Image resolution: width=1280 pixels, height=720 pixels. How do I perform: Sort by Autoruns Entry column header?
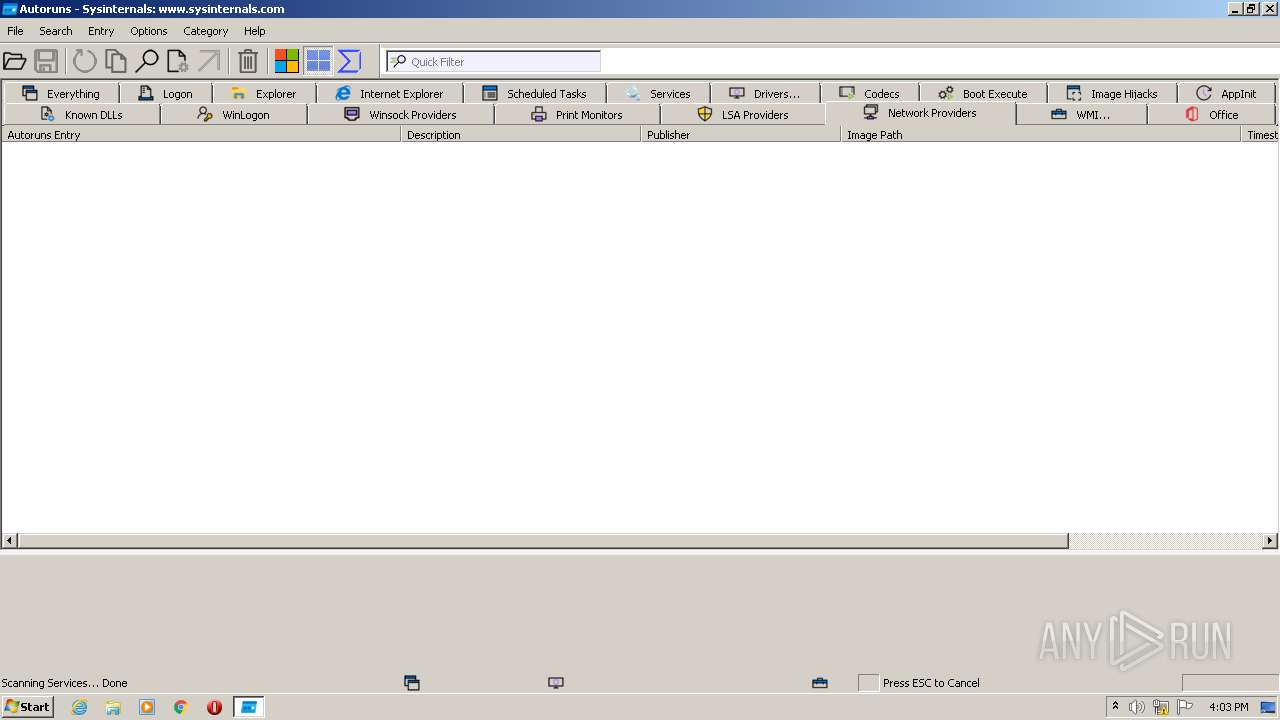(x=201, y=134)
